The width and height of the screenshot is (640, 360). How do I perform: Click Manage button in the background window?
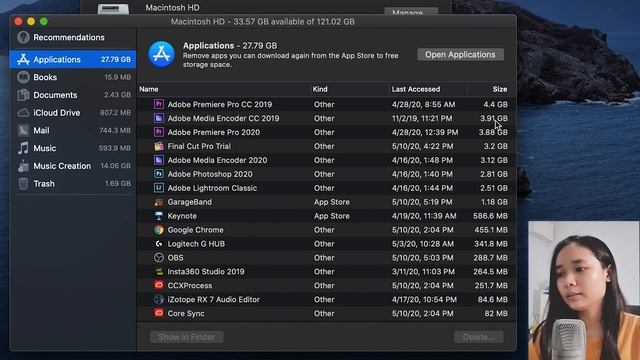[411, 12]
